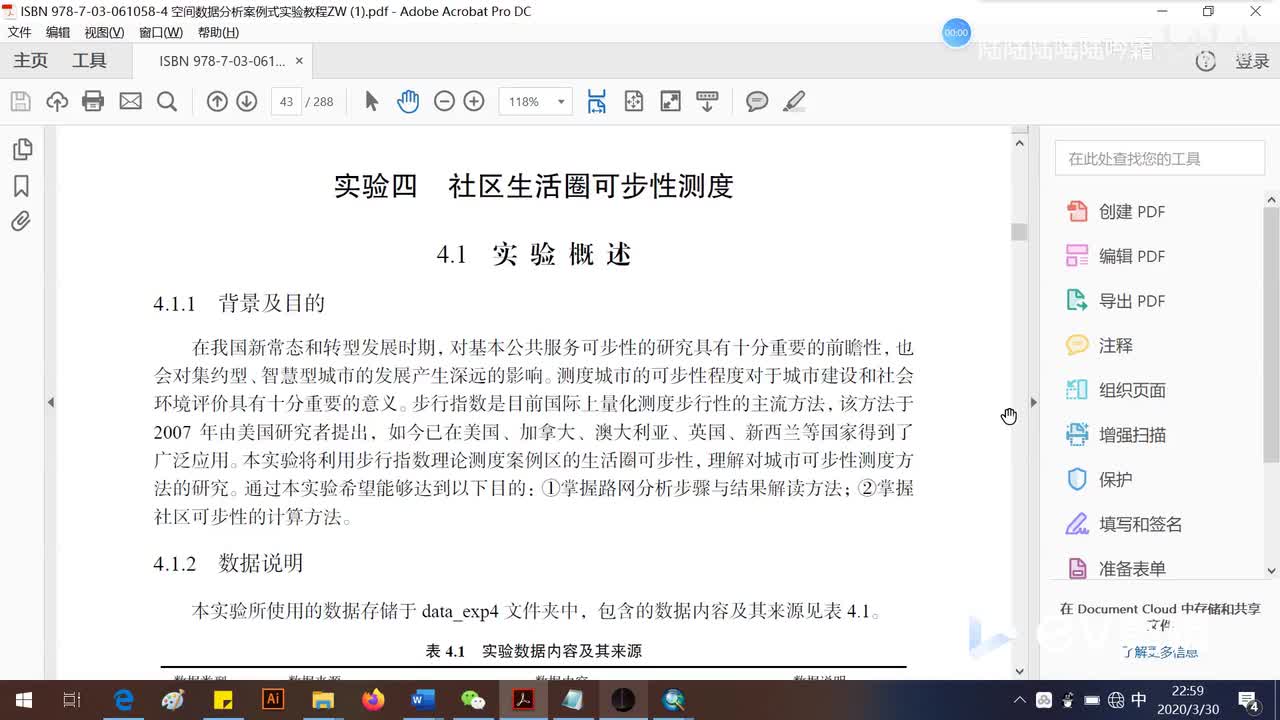Click the tool search box
1280x720 pixels.
coord(1160,158)
